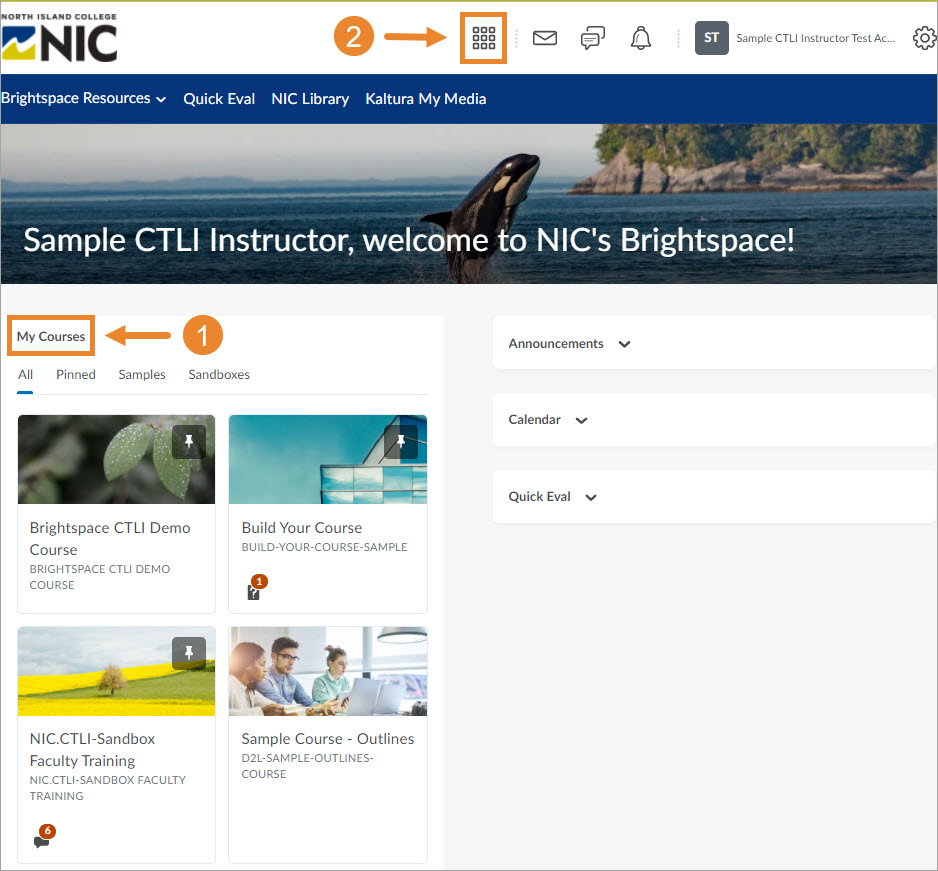Unpin the Brightspace CTLI Demo Course

click(x=189, y=442)
